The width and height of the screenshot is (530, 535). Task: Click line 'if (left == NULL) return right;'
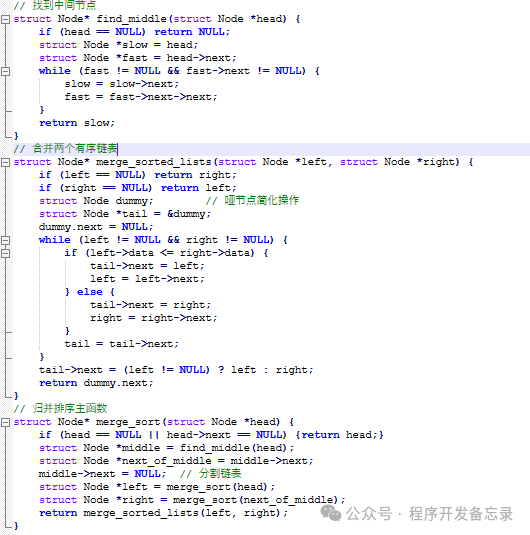click(138, 175)
